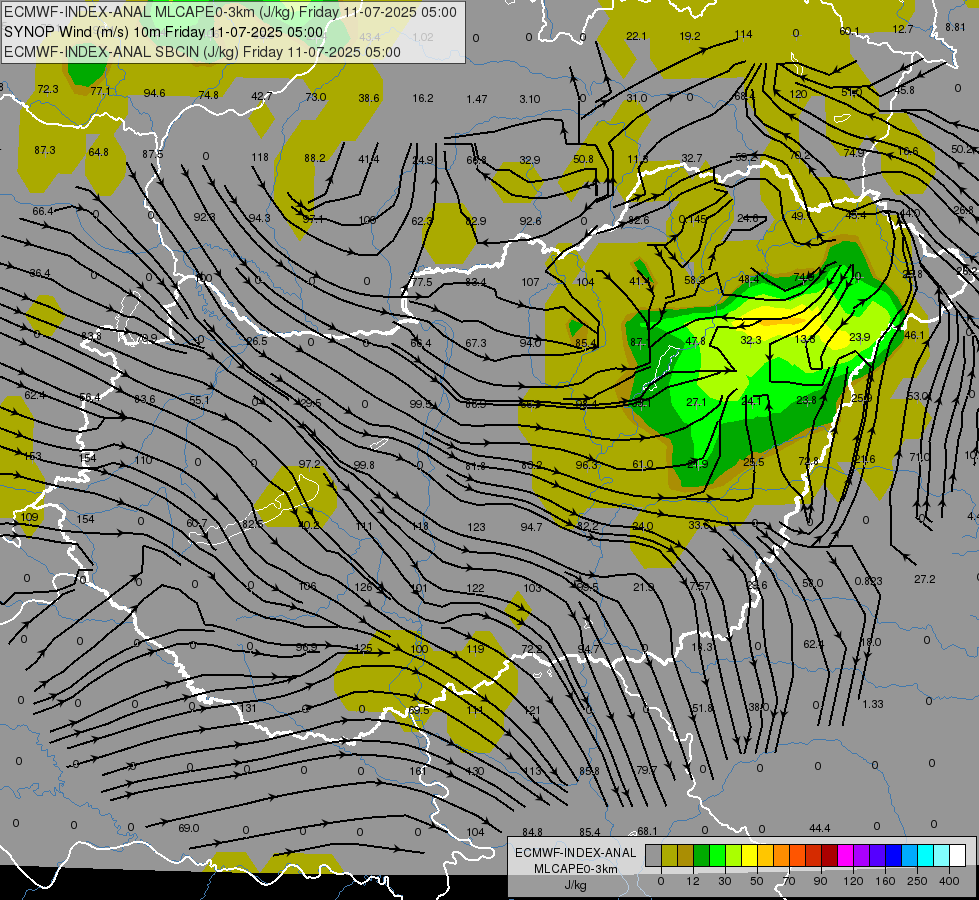Select the pure yellow legend swatch
This screenshot has width=979, height=900.
pyautogui.click(x=749, y=856)
